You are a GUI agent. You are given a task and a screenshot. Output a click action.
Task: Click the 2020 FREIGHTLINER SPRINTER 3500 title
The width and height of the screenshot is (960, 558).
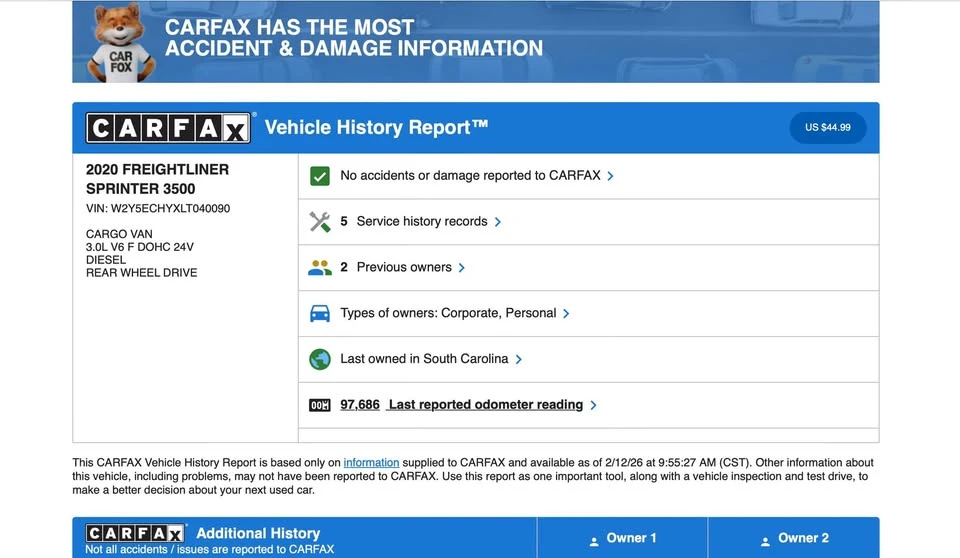(x=157, y=179)
